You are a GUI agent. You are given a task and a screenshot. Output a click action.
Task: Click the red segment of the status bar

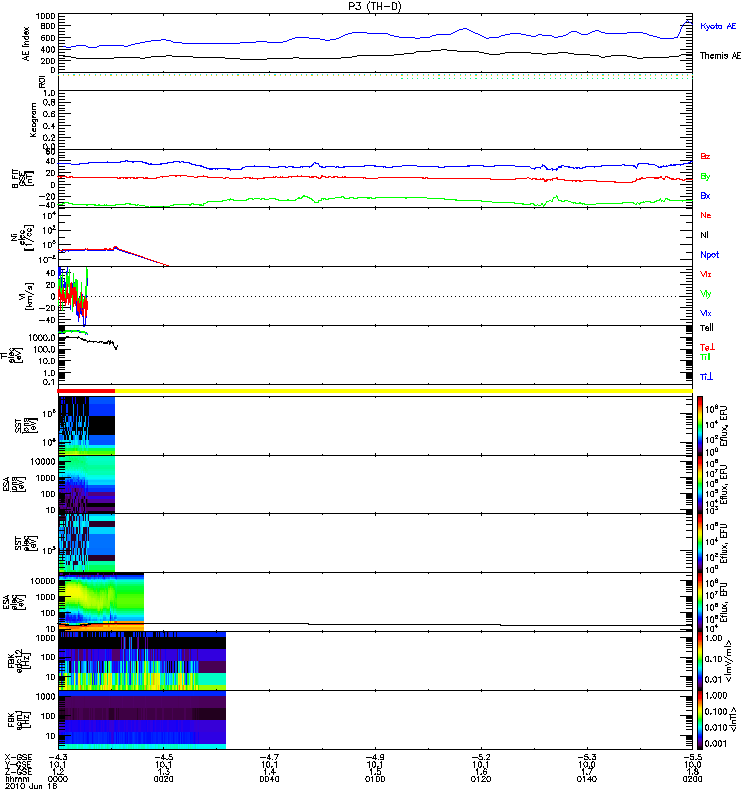86,391
